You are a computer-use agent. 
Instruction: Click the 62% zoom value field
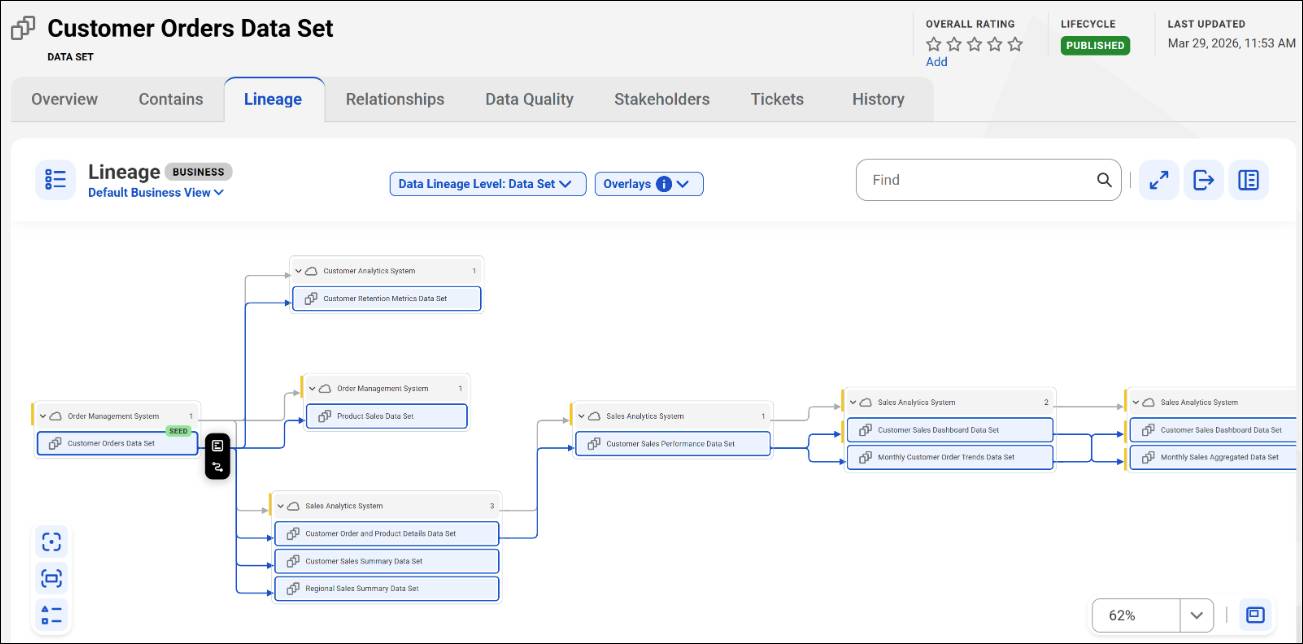click(1136, 615)
